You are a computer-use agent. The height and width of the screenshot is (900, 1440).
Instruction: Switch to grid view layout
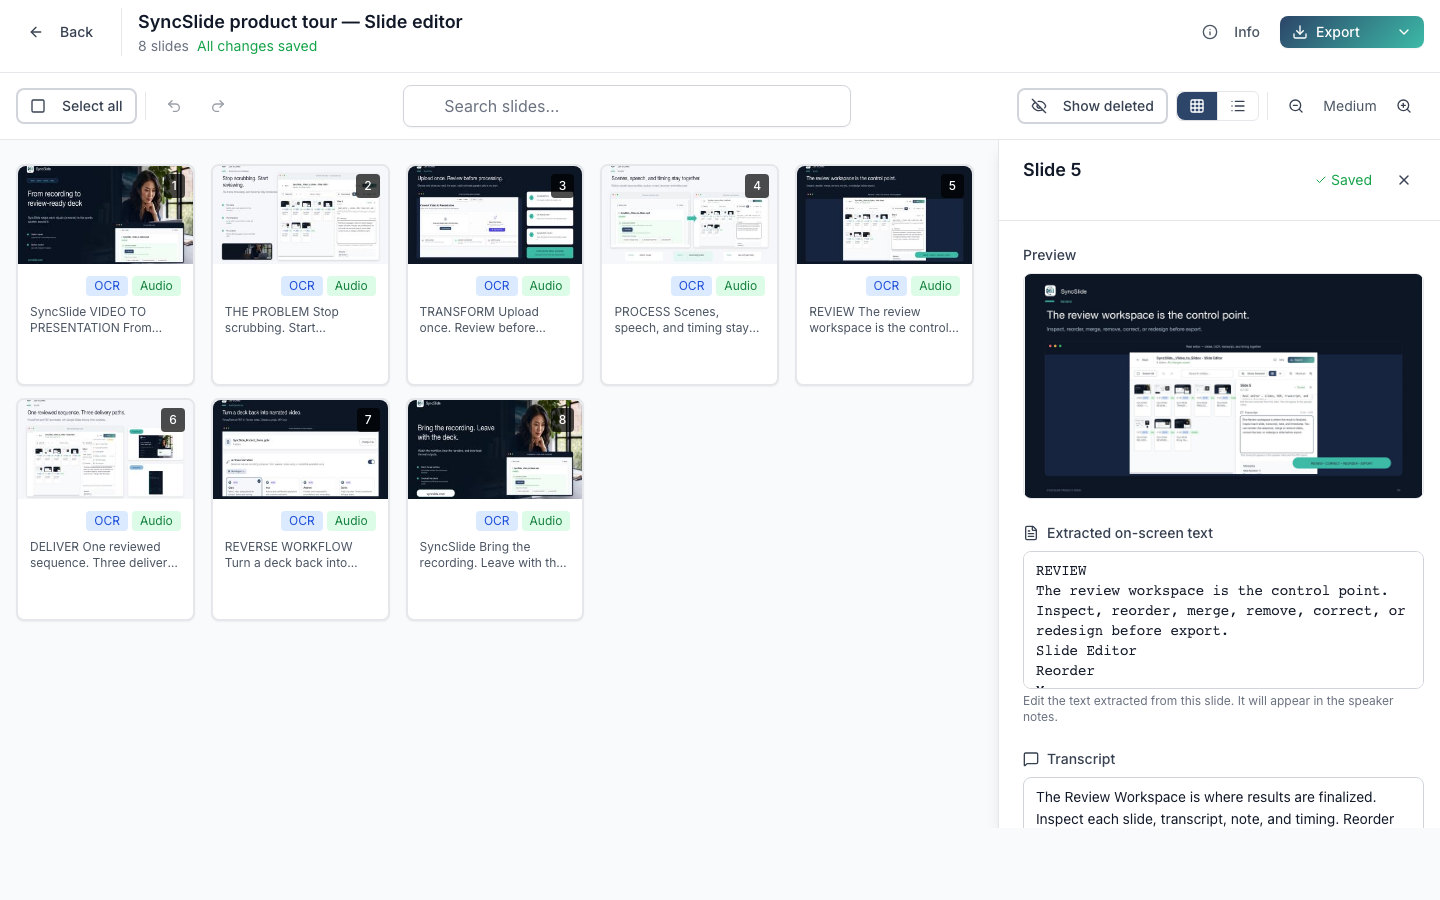click(1197, 106)
